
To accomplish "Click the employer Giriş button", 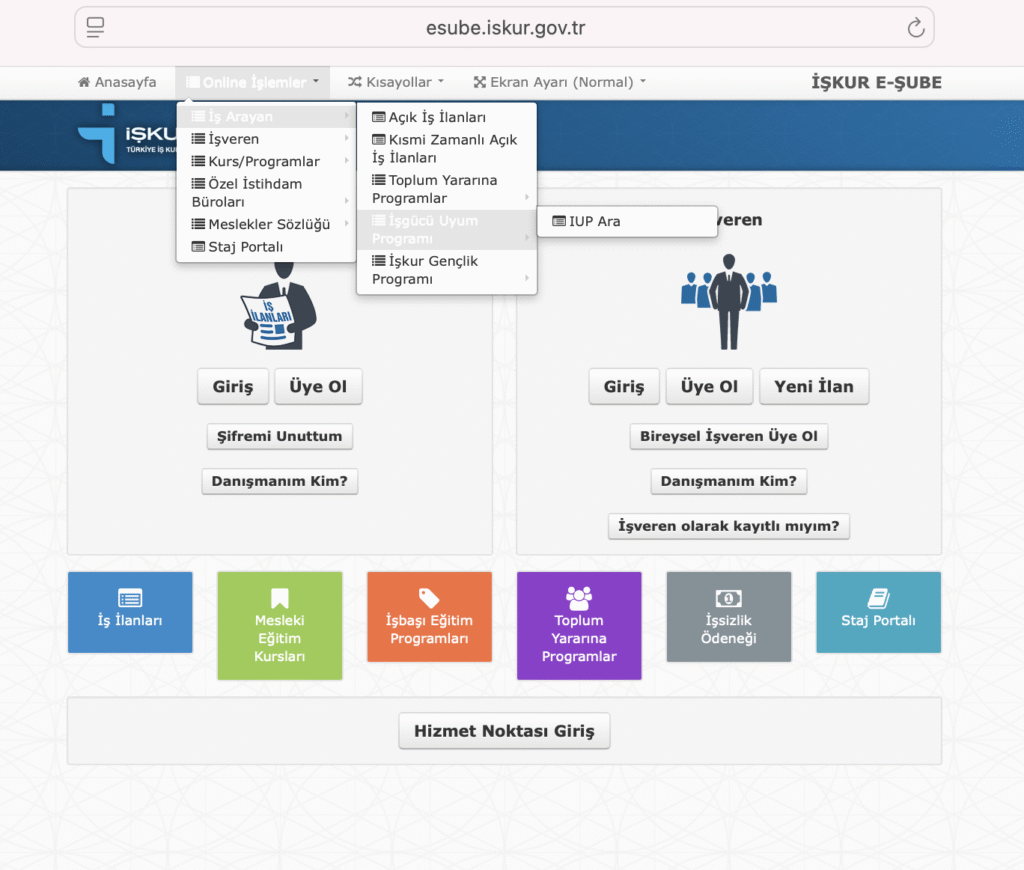I will pyautogui.click(x=624, y=387).
